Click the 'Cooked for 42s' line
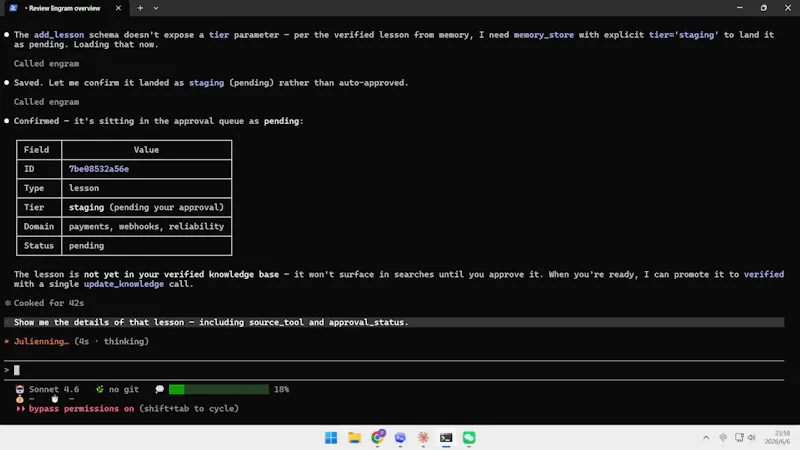Image resolution: width=800 pixels, height=450 pixels. [x=49, y=303]
